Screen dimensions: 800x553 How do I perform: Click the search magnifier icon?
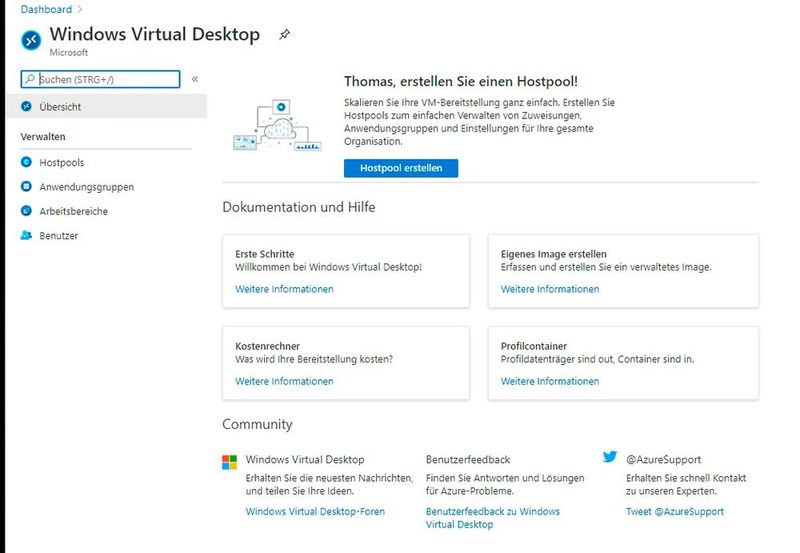[x=30, y=79]
